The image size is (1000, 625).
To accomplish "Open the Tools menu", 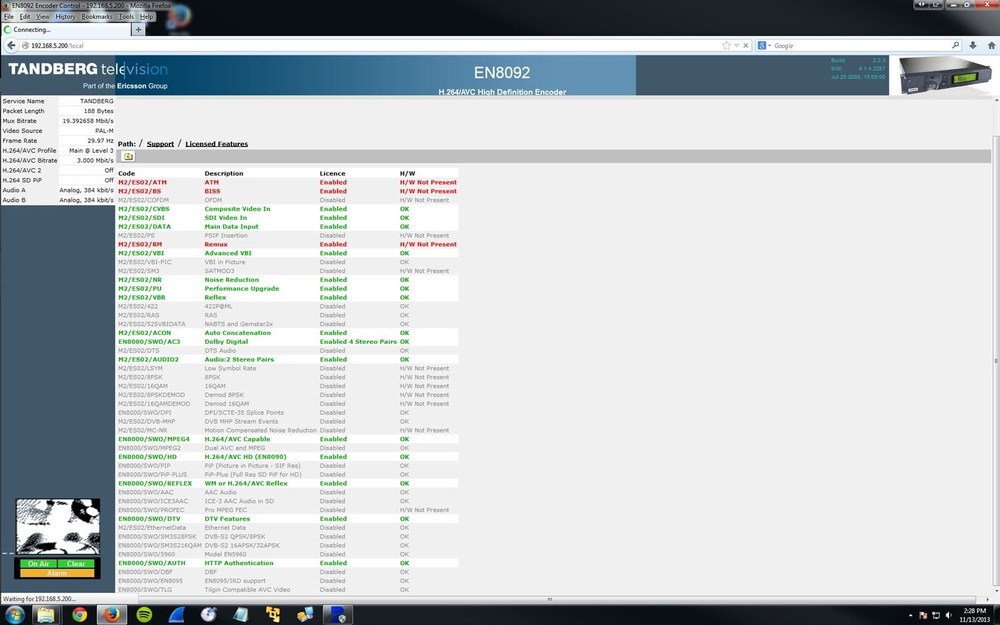I will click(x=126, y=17).
